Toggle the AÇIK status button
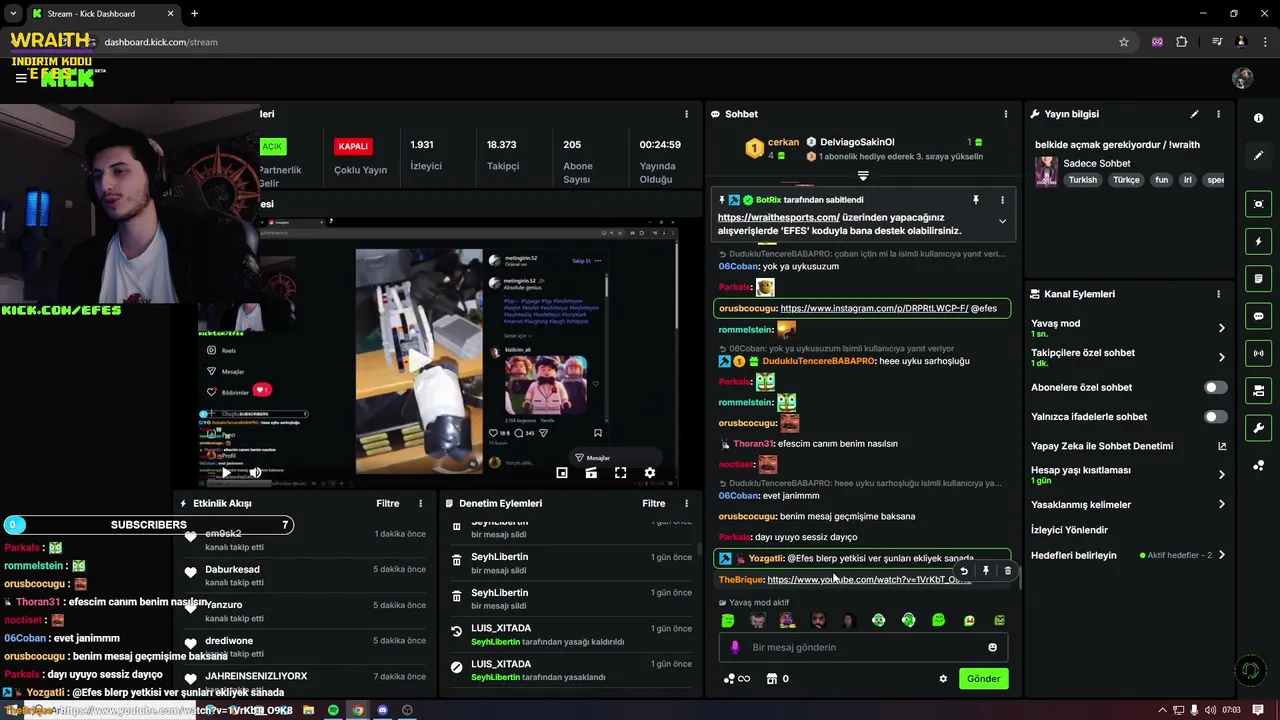The height and width of the screenshot is (720, 1280). [x=271, y=146]
